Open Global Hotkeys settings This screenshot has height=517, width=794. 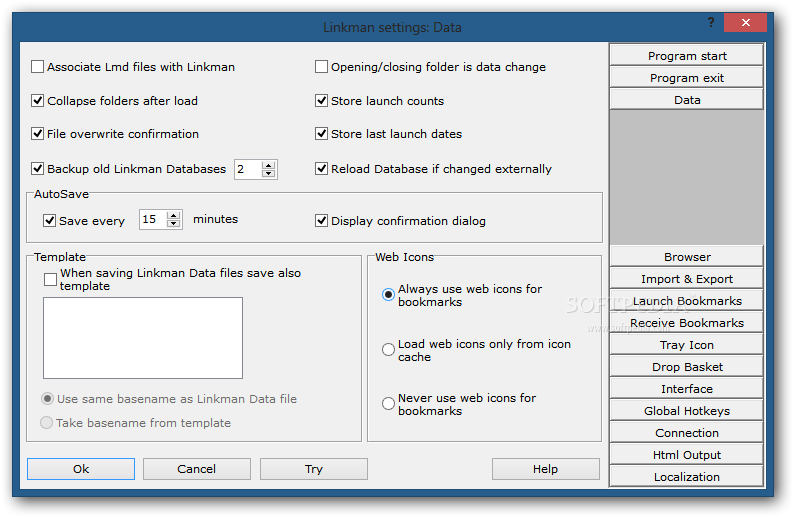tap(687, 411)
